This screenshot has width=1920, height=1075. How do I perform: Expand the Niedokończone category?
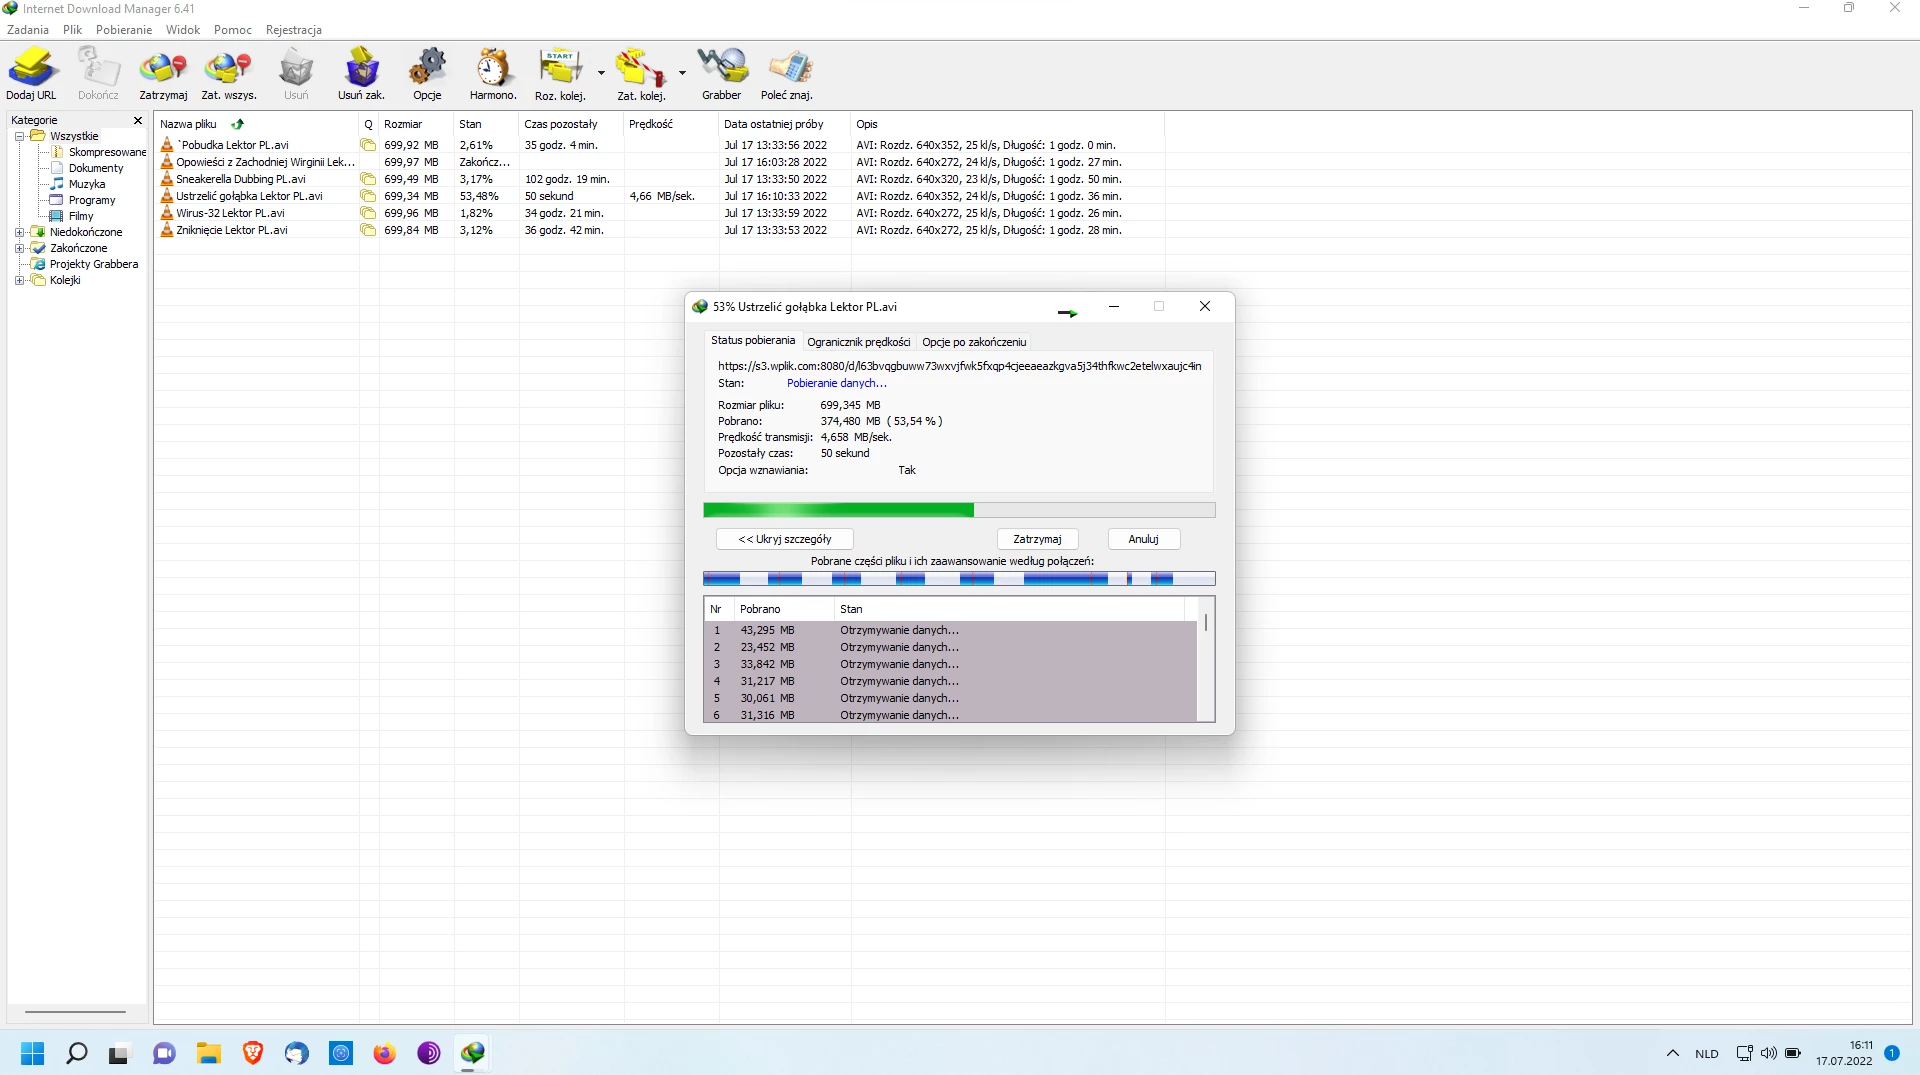19,232
